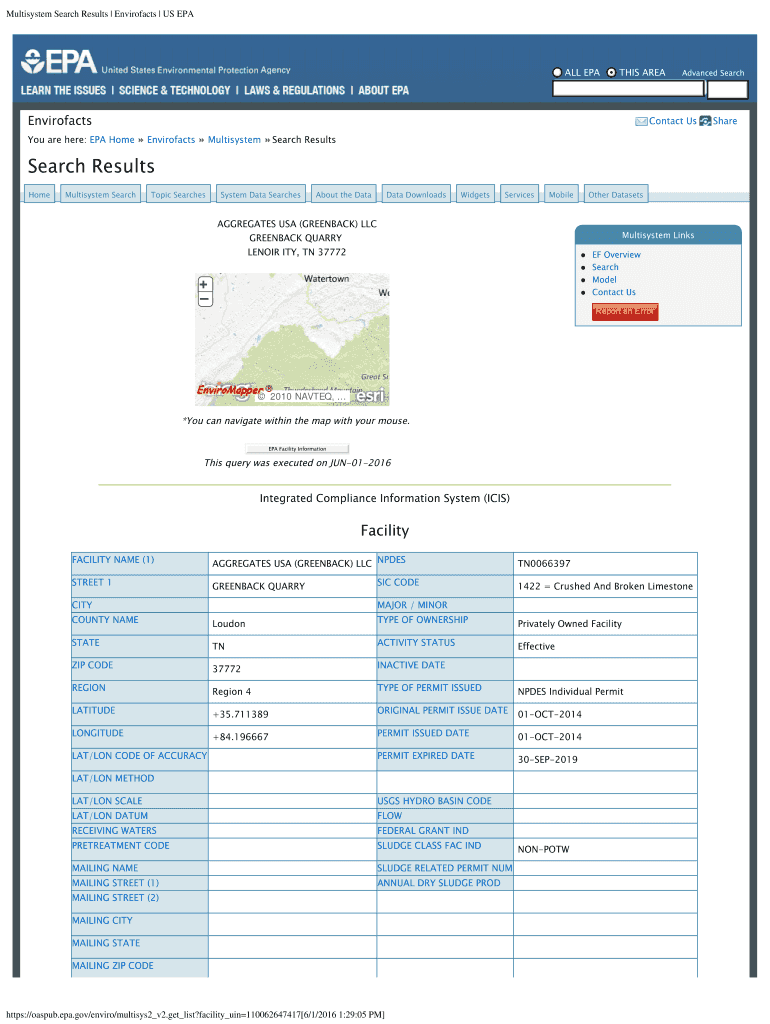Click RECEIVING WATERS label

tap(114, 831)
